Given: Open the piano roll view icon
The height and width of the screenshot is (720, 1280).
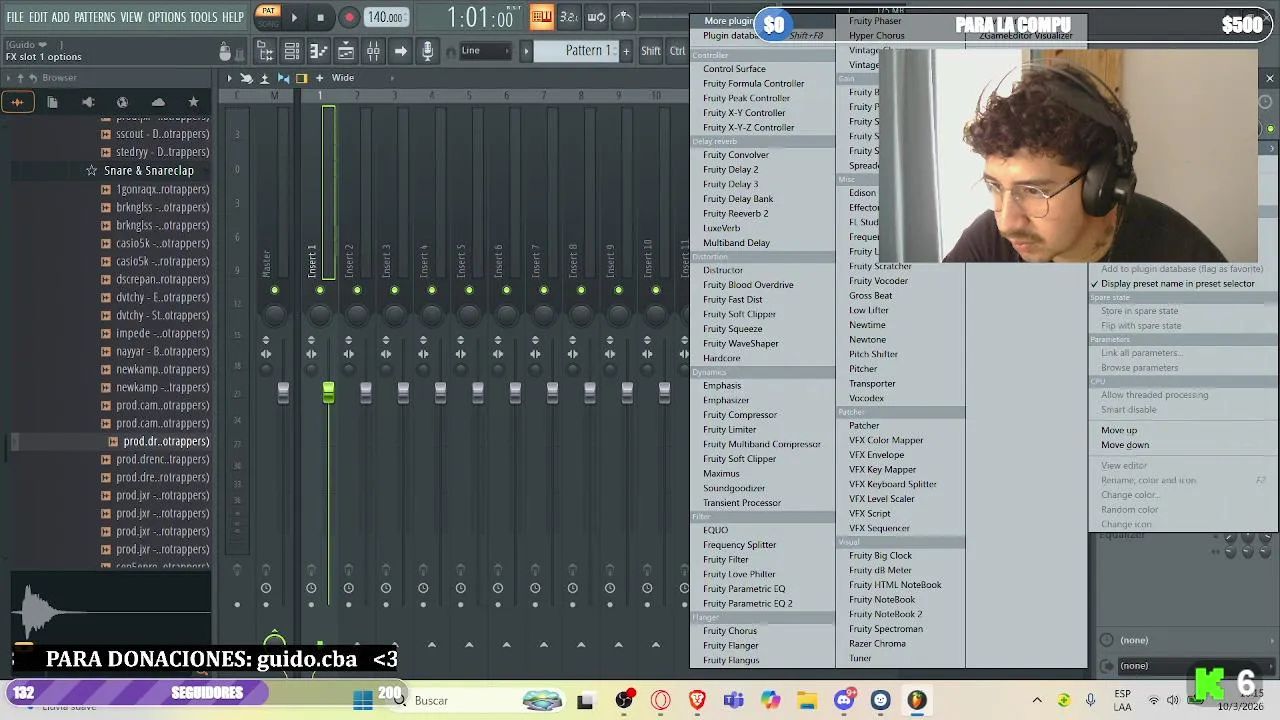Looking at the screenshot, I should click(x=319, y=51).
